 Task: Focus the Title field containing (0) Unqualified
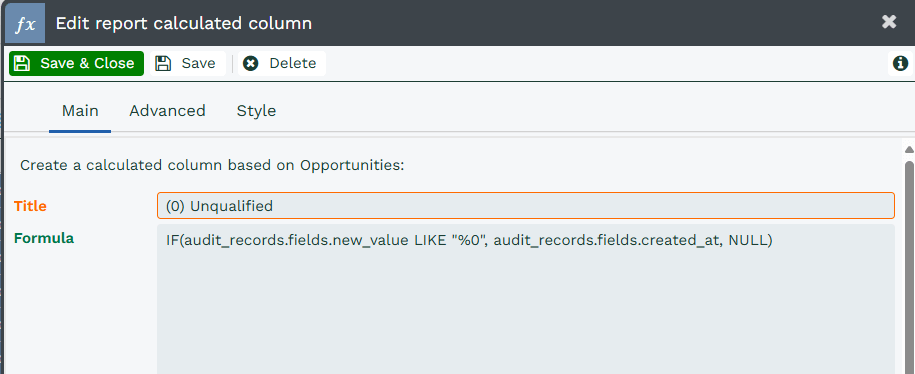click(x=525, y=206)
